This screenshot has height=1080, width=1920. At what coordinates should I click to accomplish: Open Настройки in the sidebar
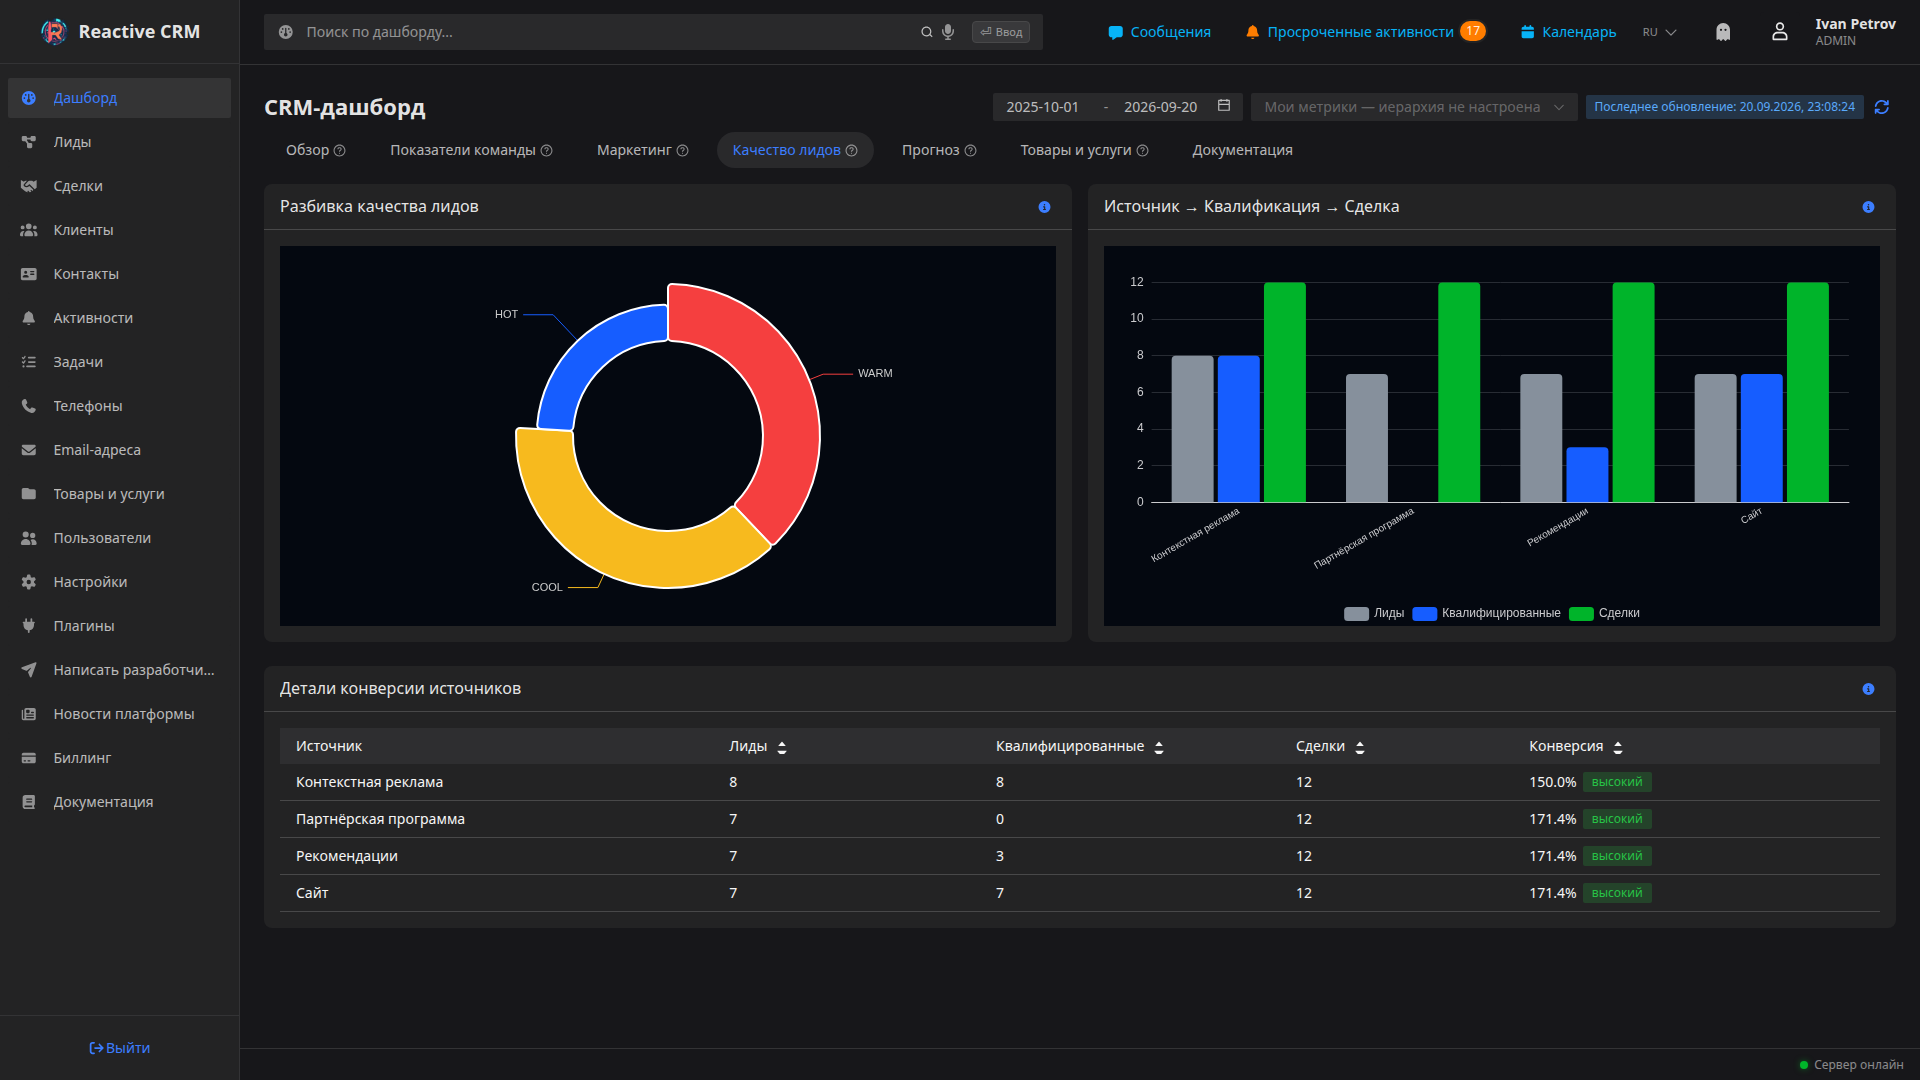[119, 582]
